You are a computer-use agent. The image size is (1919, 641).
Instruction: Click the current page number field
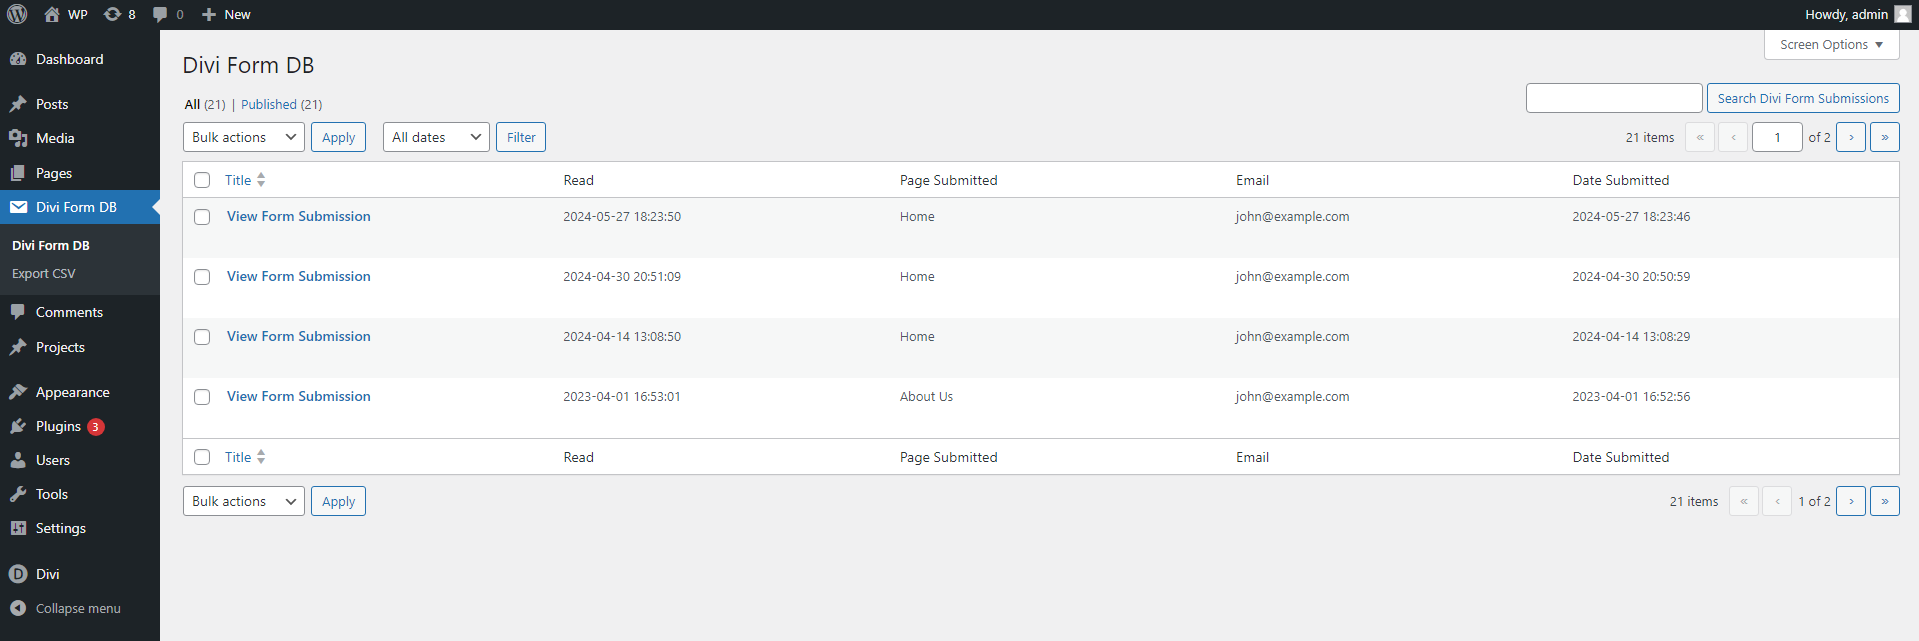[x=1777, y=137]
